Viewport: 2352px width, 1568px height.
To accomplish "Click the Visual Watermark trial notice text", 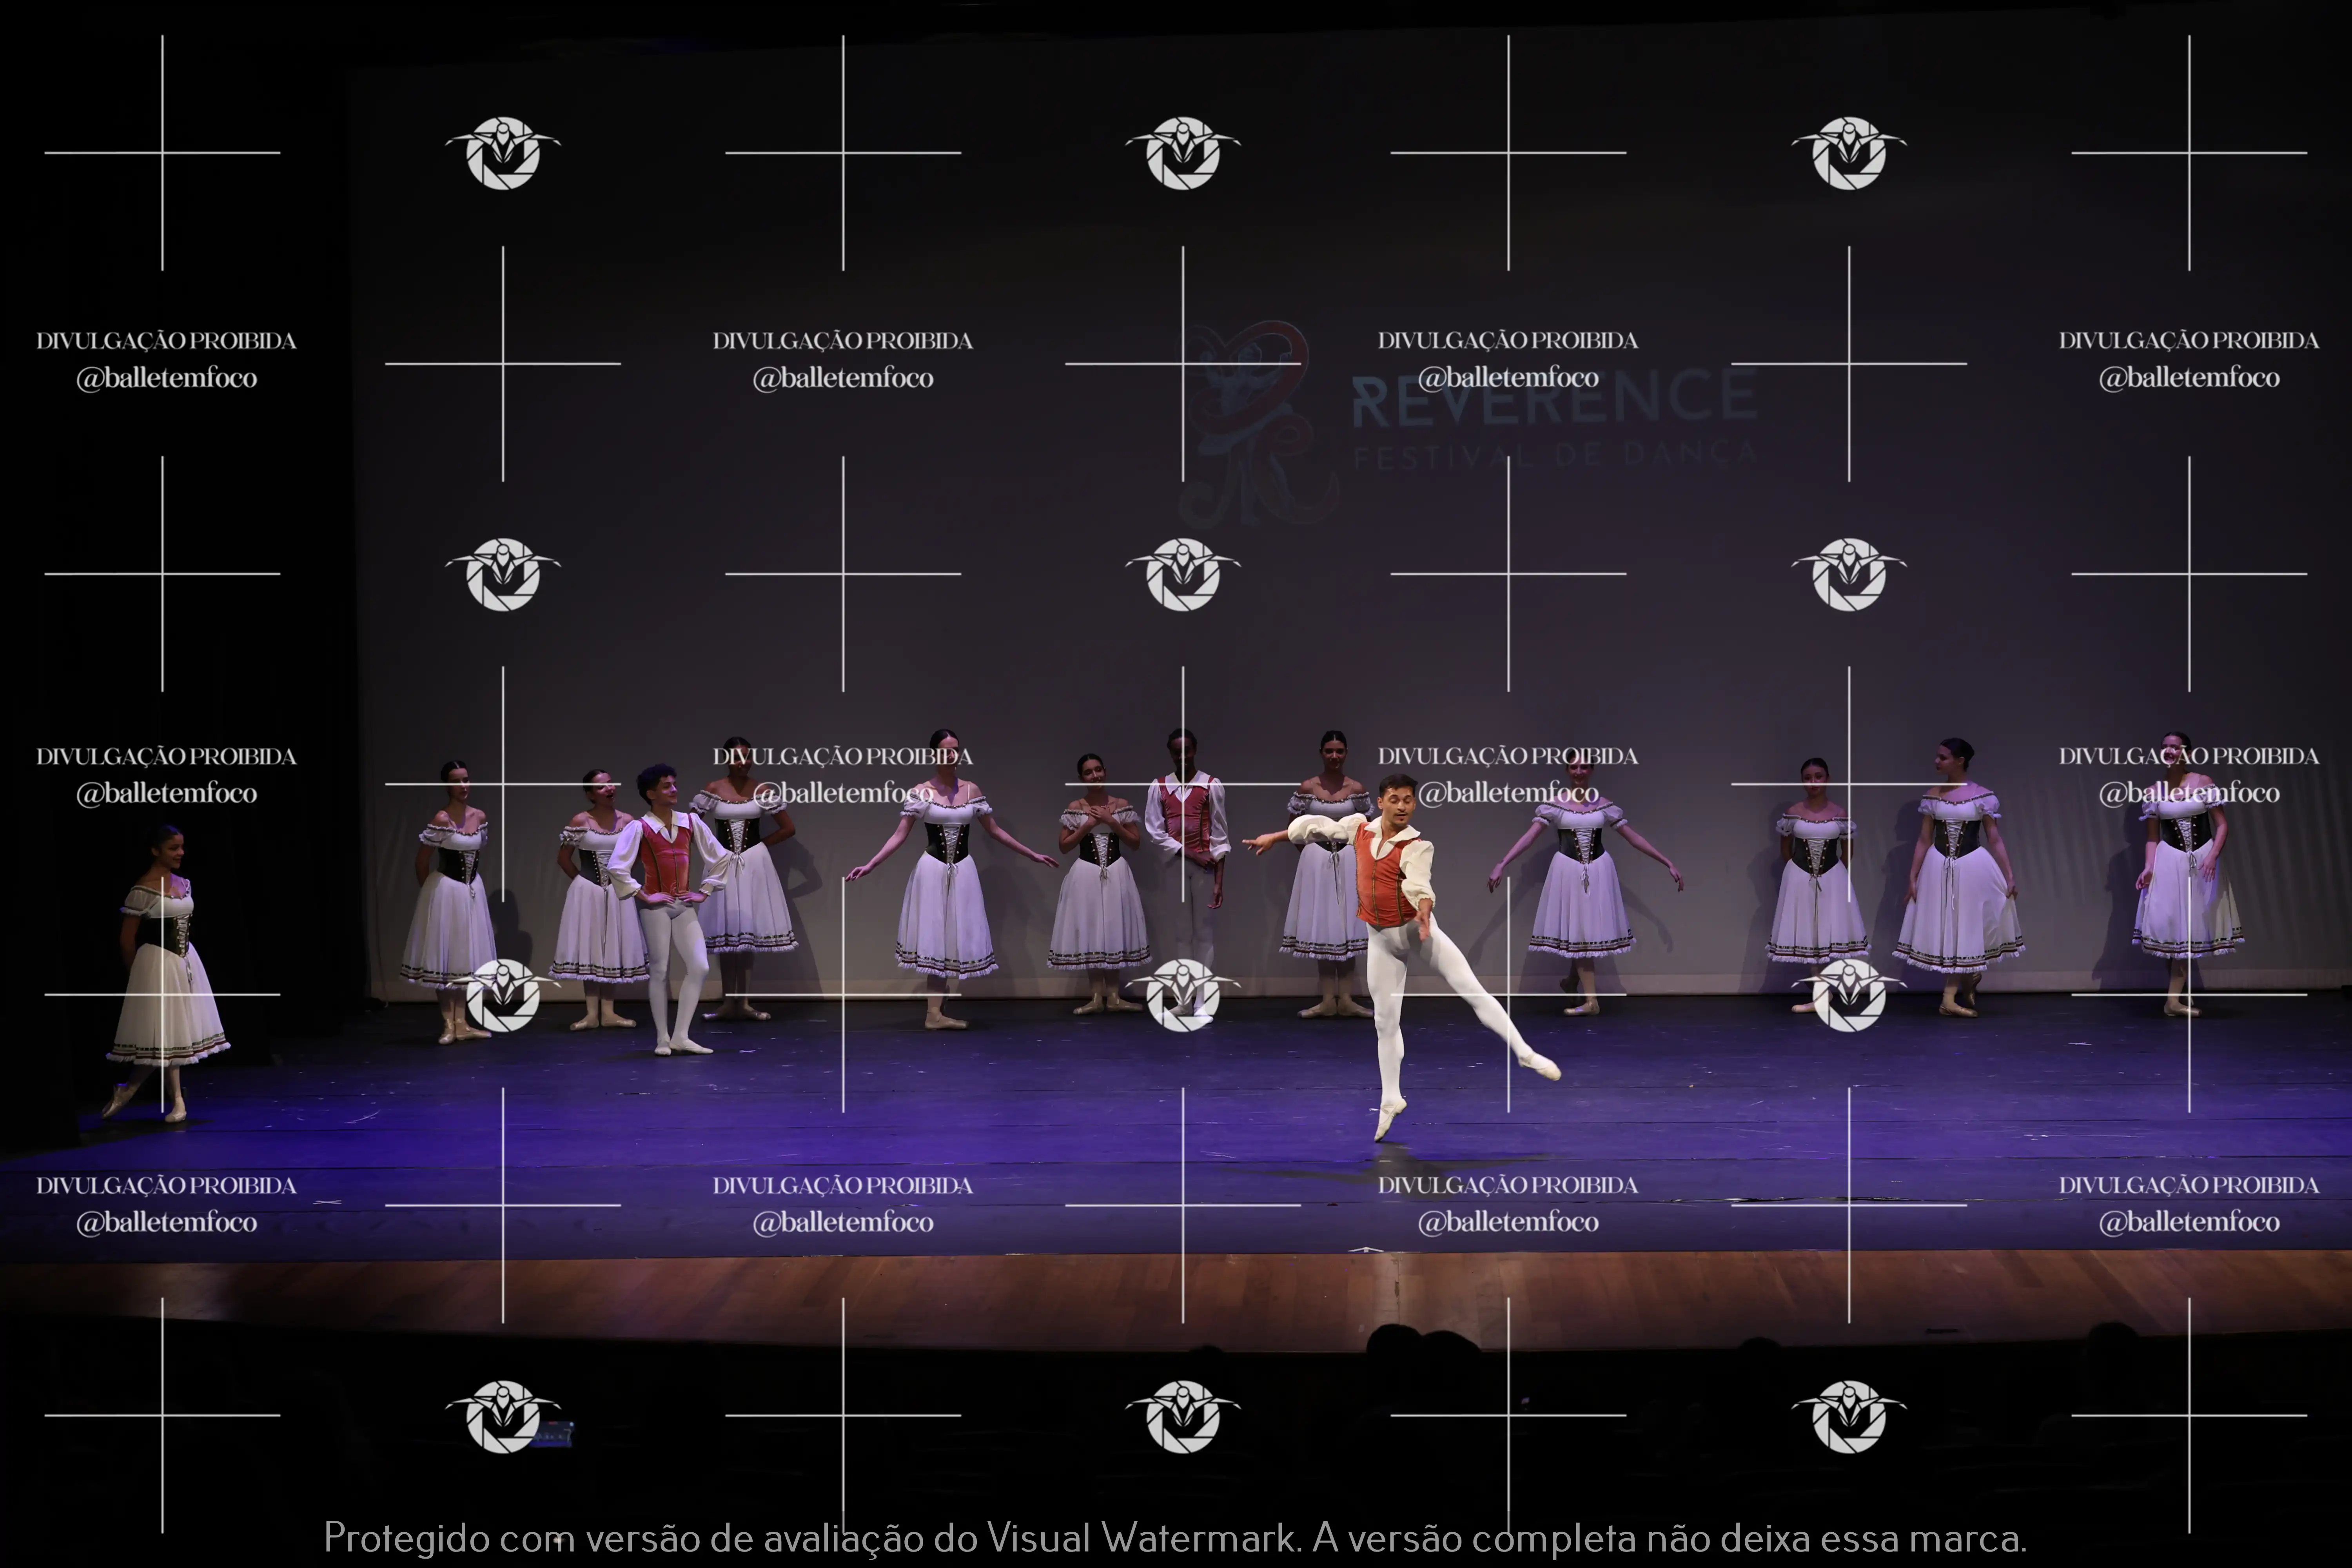I will (1175, 1537).
